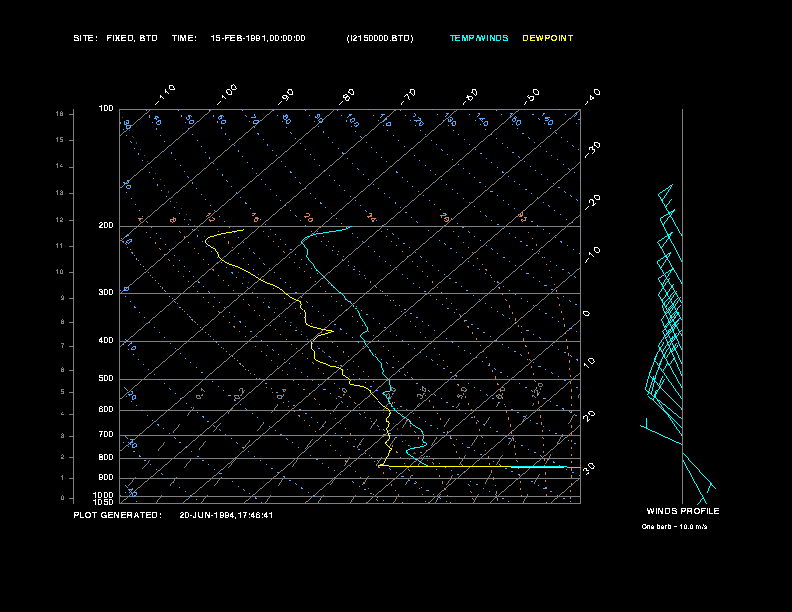Click the -40 isotherm label
Image resolution: width=792 pixels, height=612 pixels.
(x=593, y=97)
